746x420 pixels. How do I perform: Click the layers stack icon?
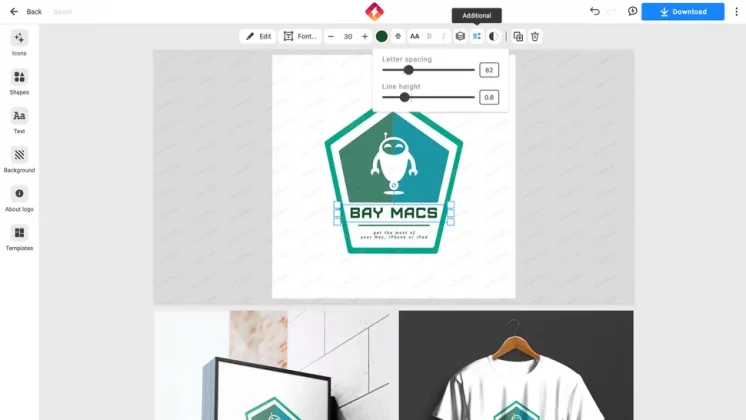click(460, 36)
